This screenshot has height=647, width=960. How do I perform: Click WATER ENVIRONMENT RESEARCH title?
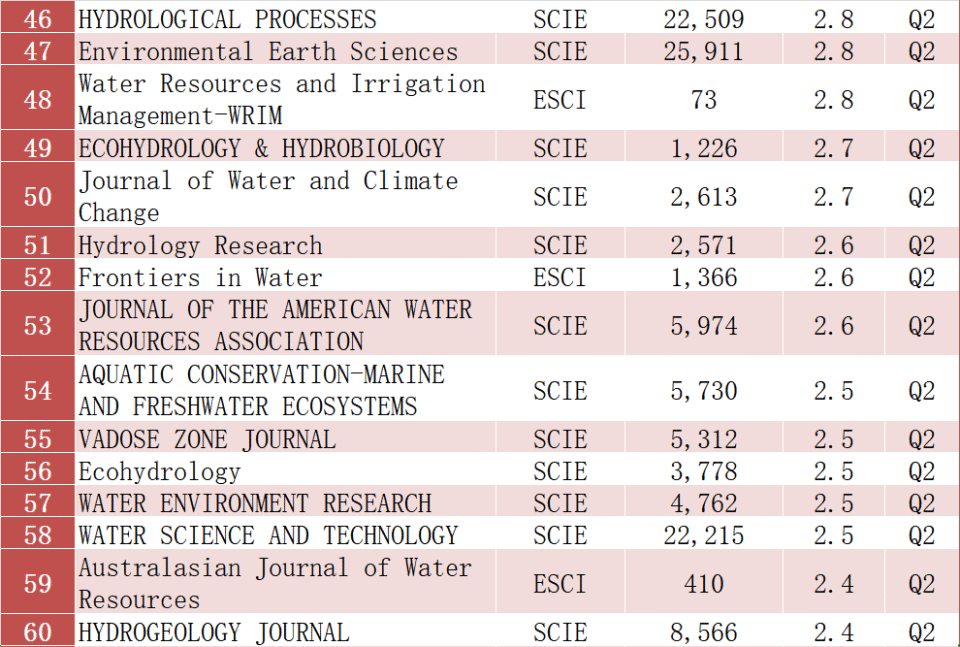pos(255,503)
